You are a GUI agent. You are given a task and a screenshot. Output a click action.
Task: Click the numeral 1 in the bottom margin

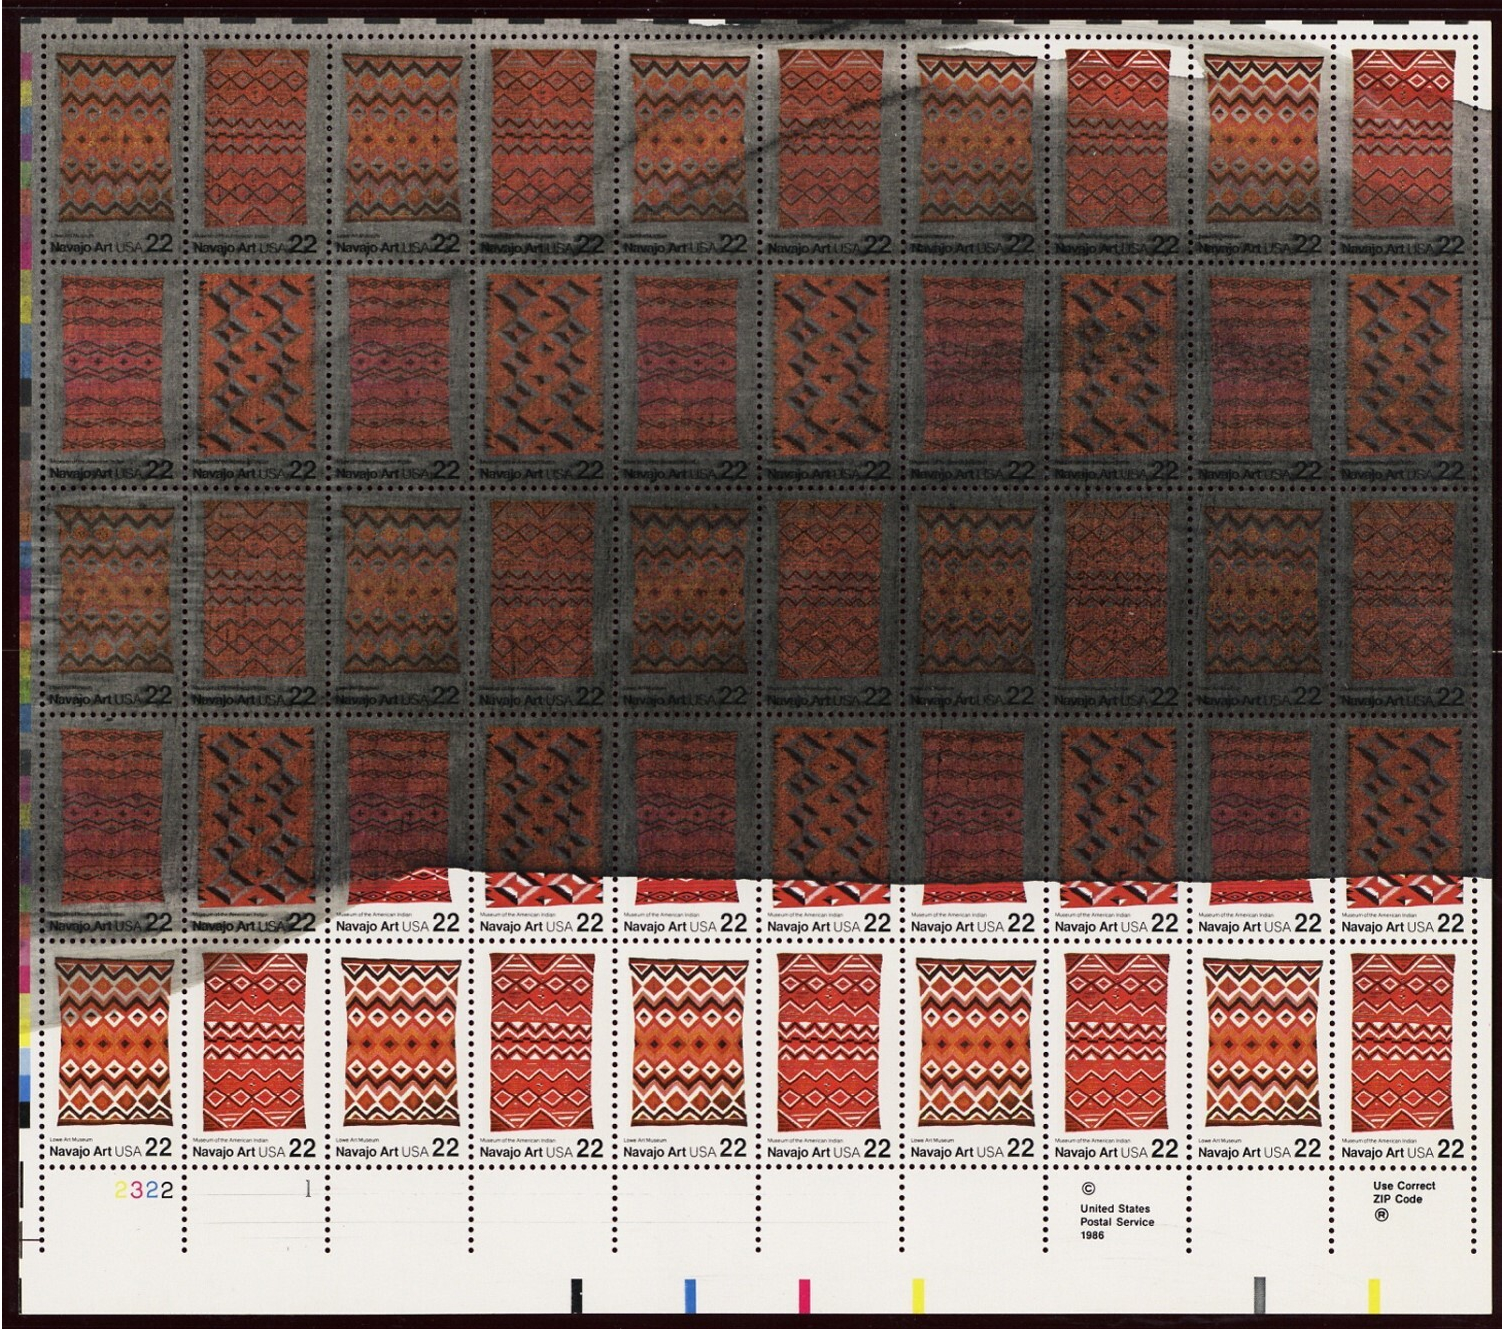308,1189
